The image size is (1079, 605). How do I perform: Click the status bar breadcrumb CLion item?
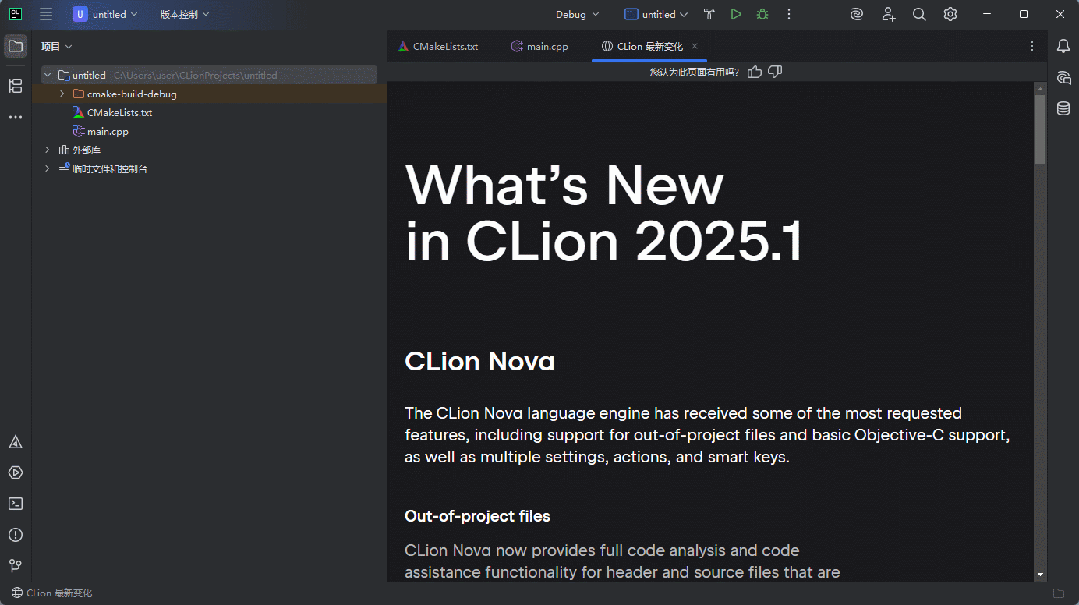tap(52, 593)
